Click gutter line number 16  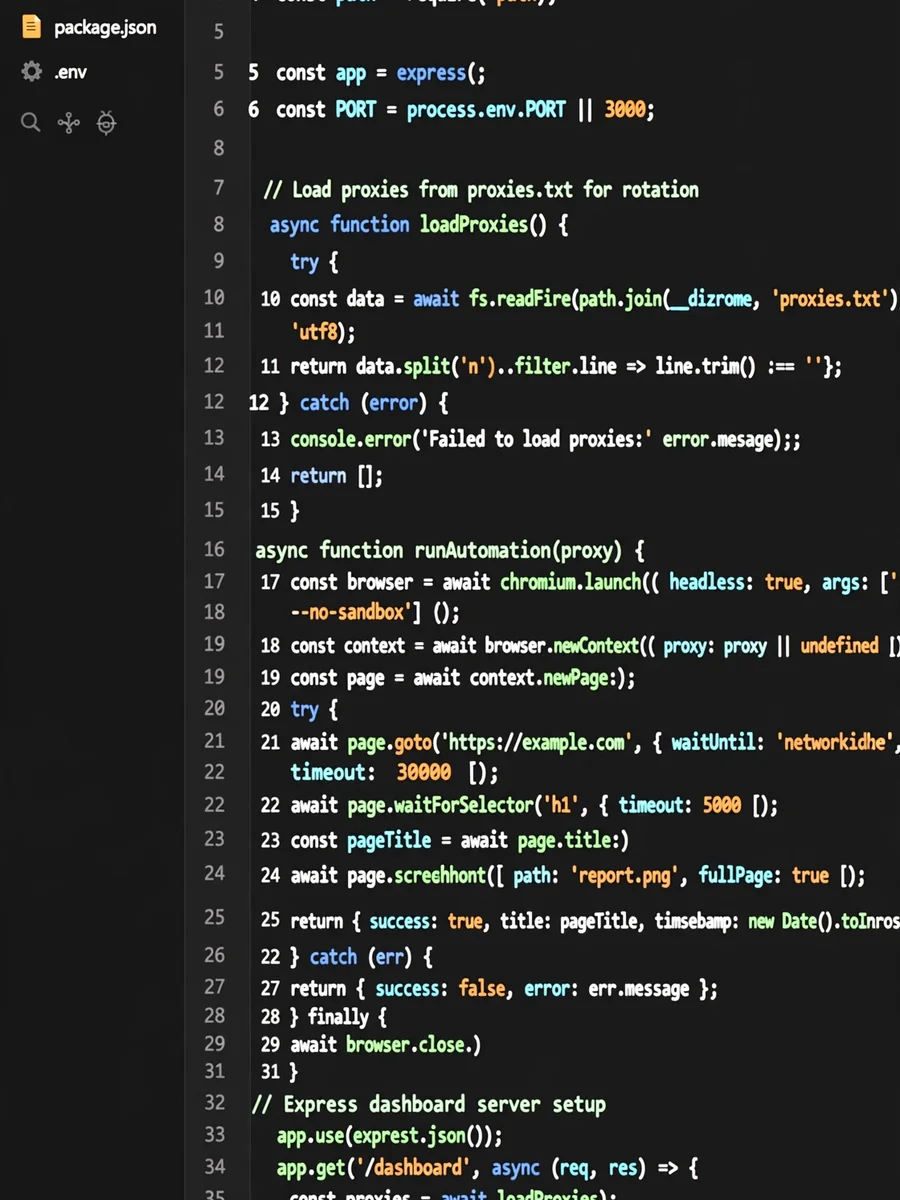pyautogui.click(x=214, y=550)
